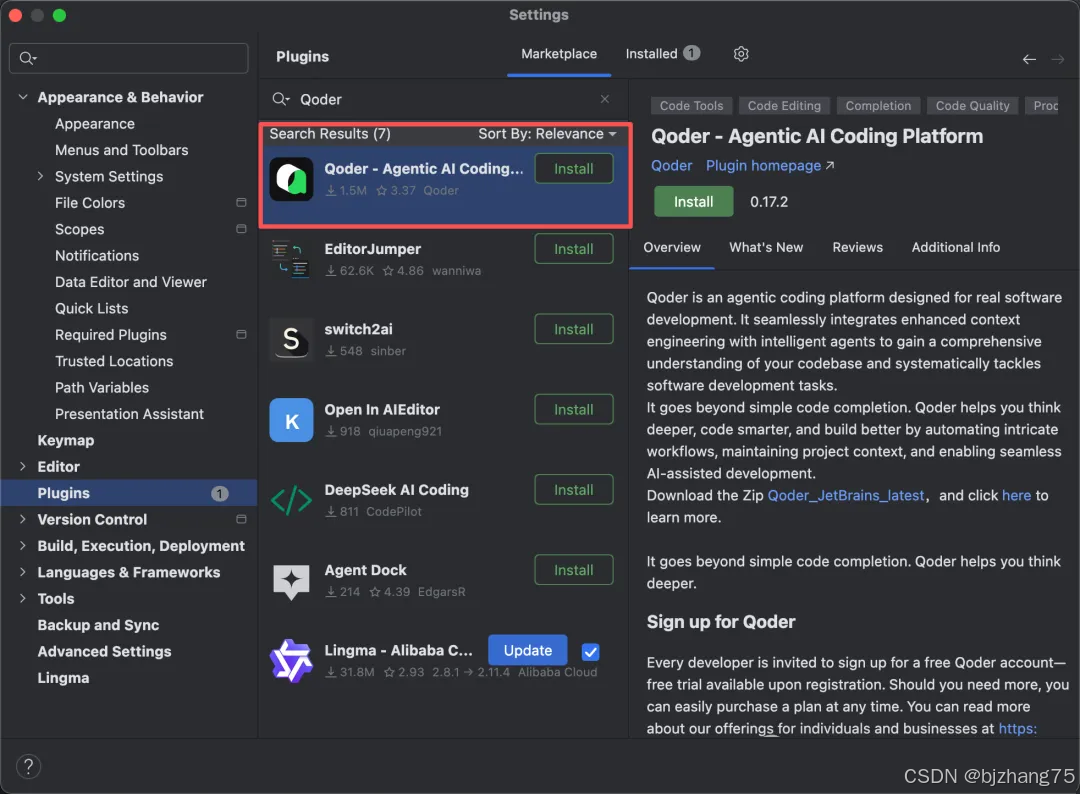Select Backup and Sync settings
This screenshot has height=794, width=1080.
[x=98, y=625]
